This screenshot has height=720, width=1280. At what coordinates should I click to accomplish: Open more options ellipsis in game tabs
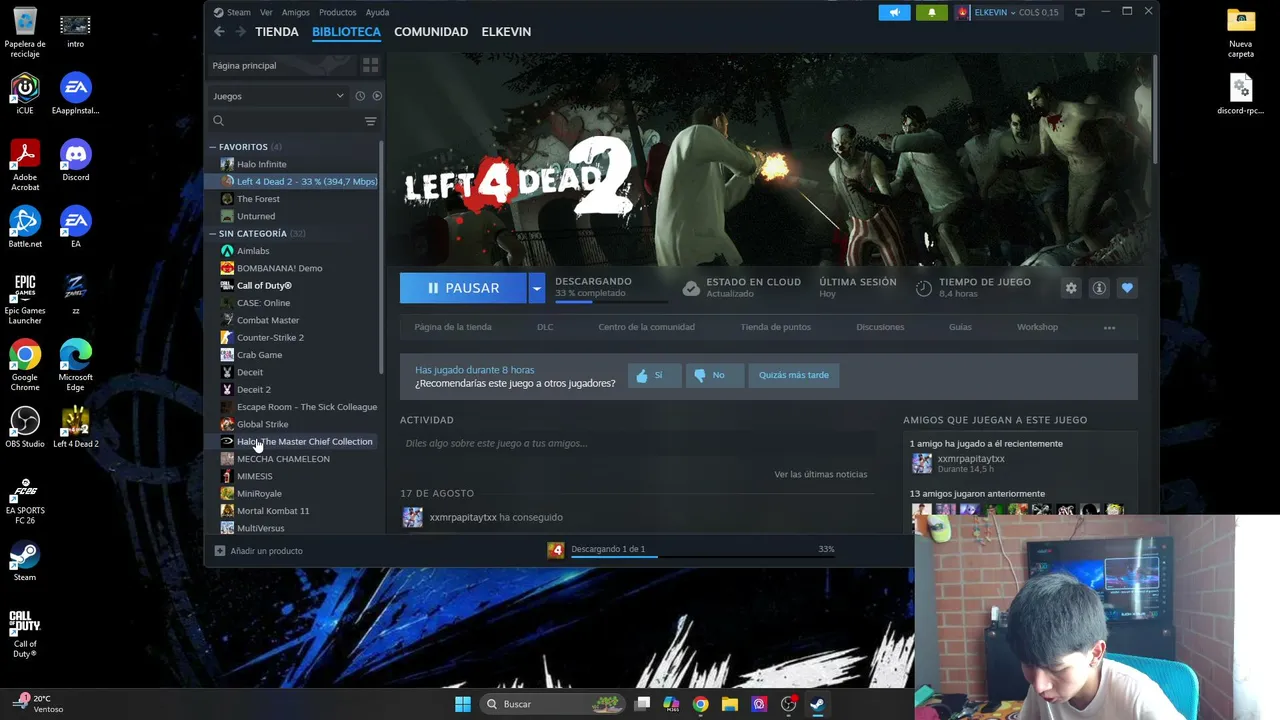click(1109, 327)
